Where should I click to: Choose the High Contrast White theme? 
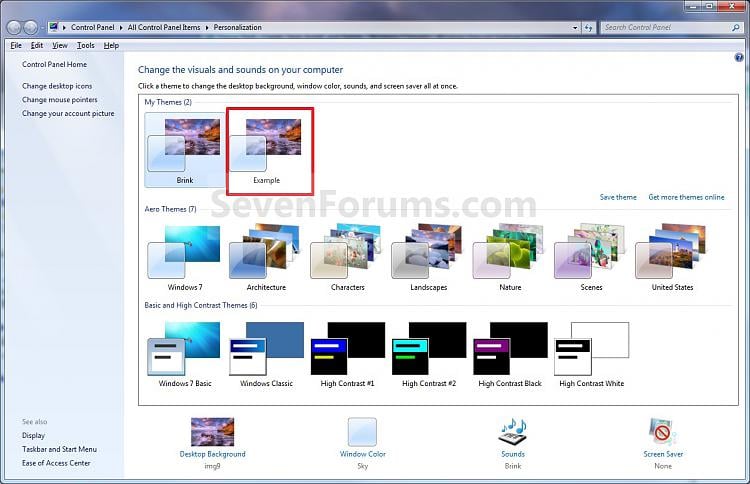pos(591,354)
